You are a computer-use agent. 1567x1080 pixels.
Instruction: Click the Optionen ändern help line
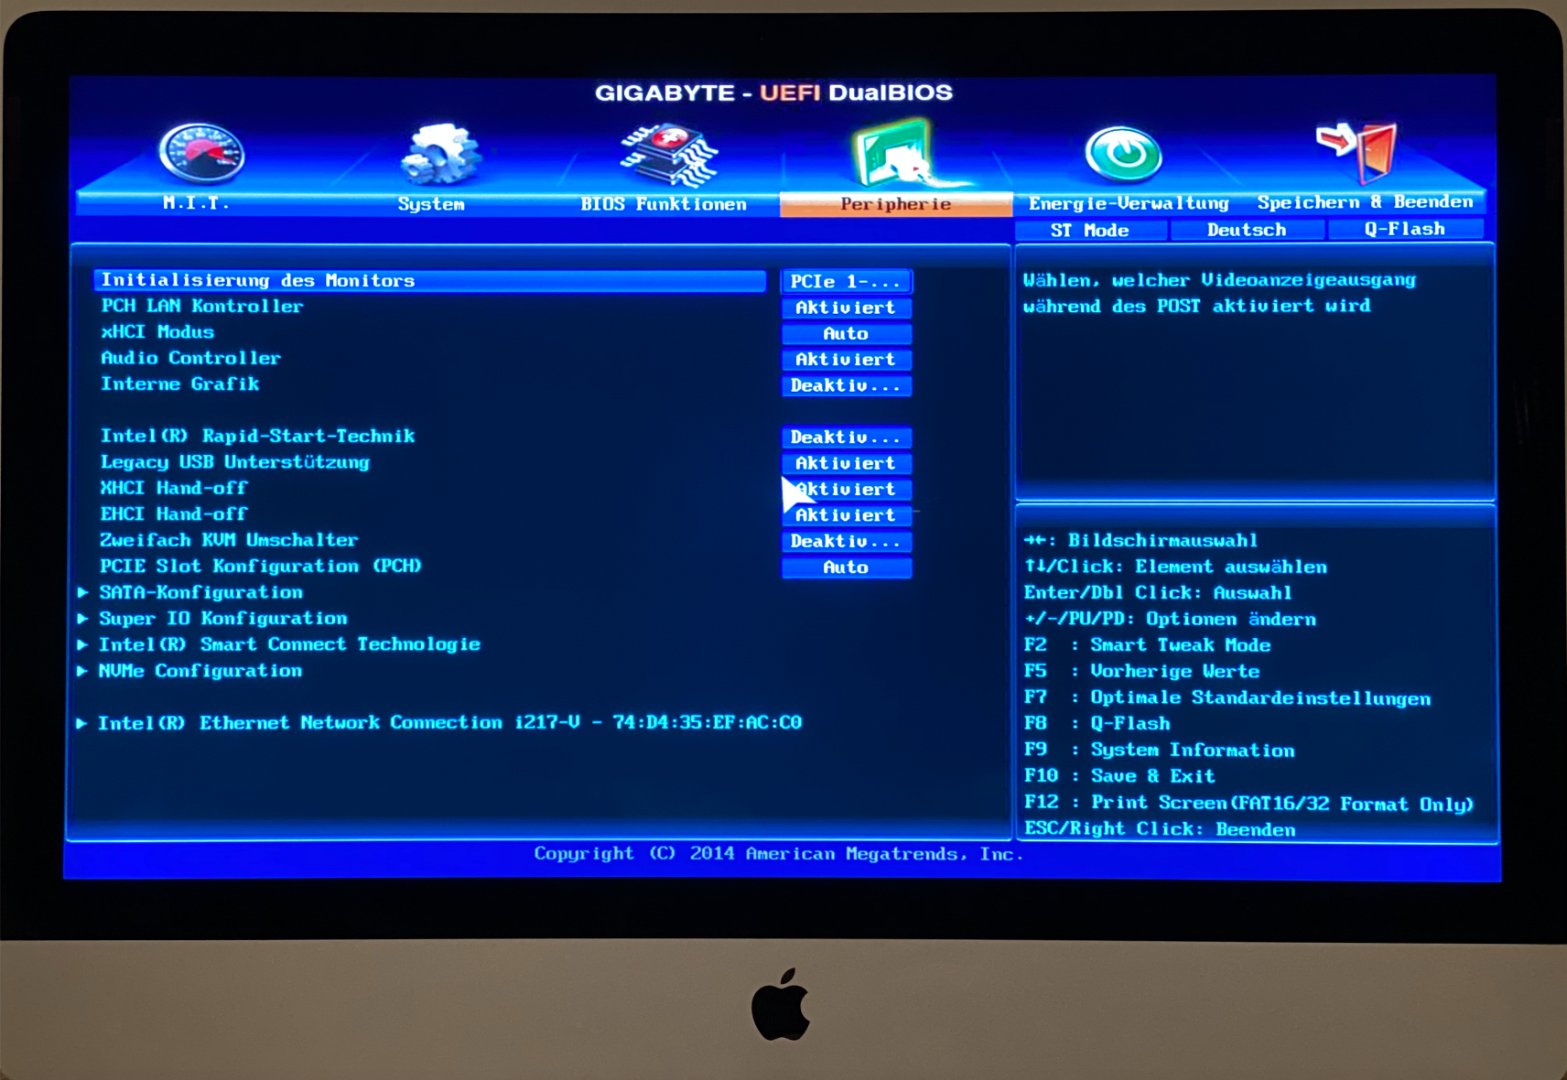(1170, 619)
